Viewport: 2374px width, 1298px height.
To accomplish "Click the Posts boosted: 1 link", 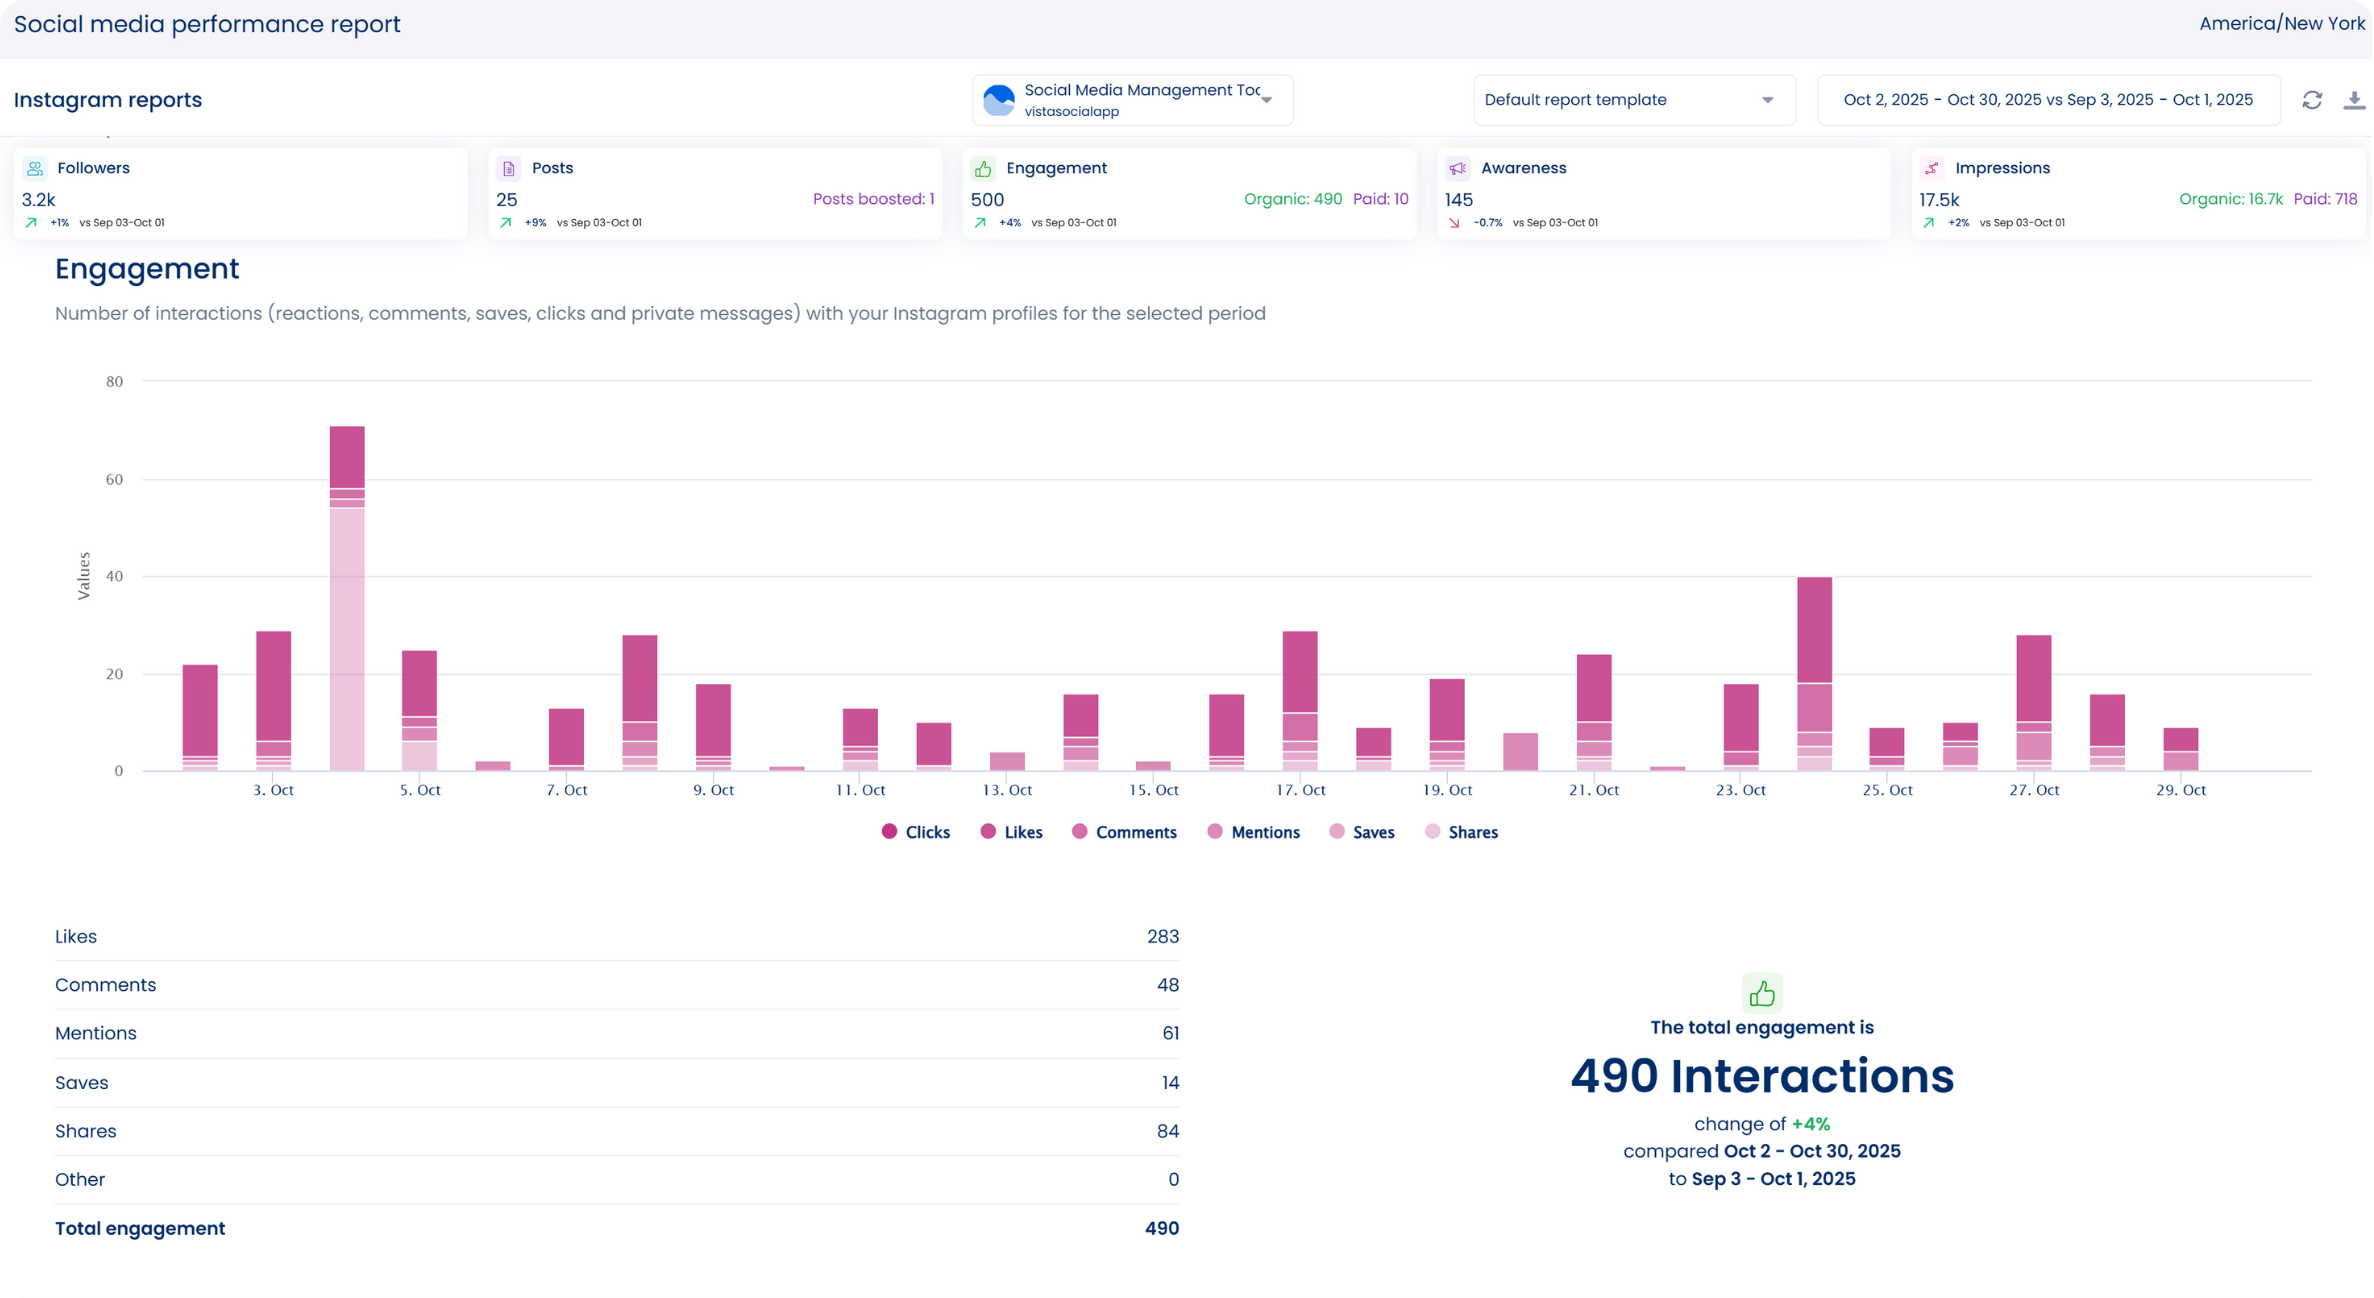I will [x=873, y=199].
